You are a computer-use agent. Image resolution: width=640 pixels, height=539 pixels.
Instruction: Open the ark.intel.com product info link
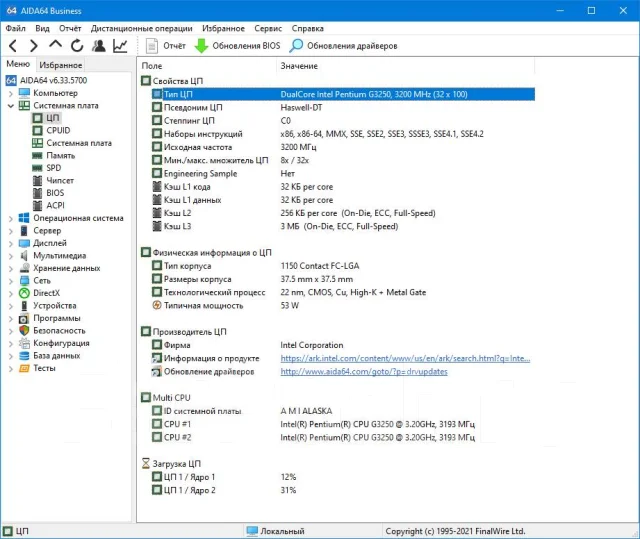click(405, 358)
